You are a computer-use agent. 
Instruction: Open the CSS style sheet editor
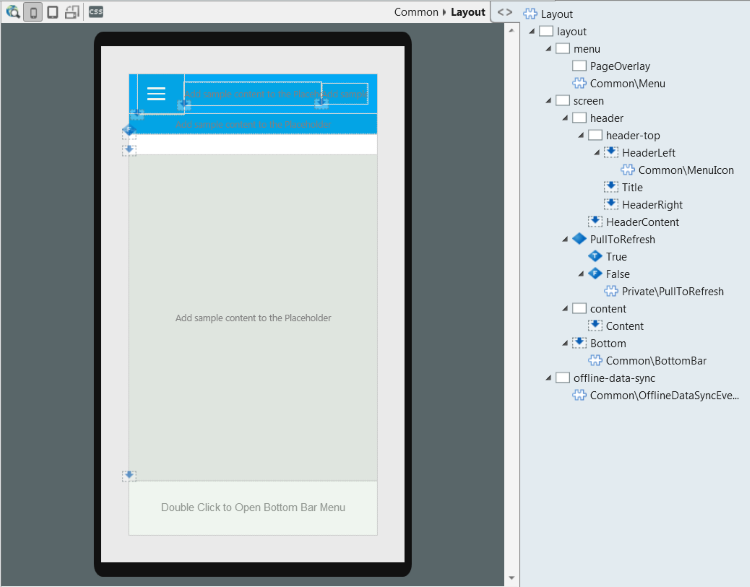(x=96, y=12)
